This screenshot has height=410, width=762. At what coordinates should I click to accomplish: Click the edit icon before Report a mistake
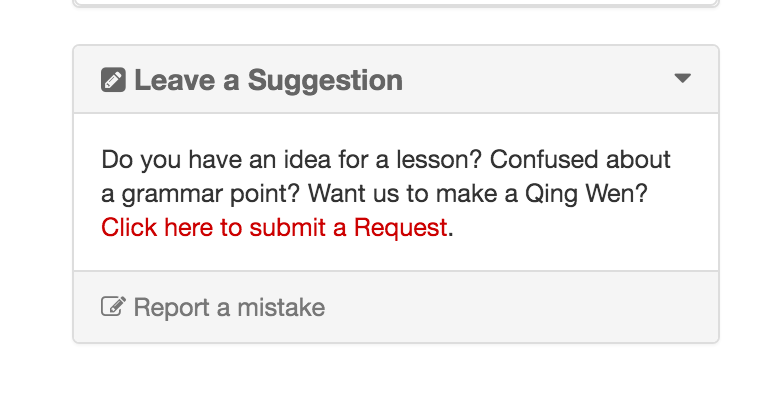113,307
